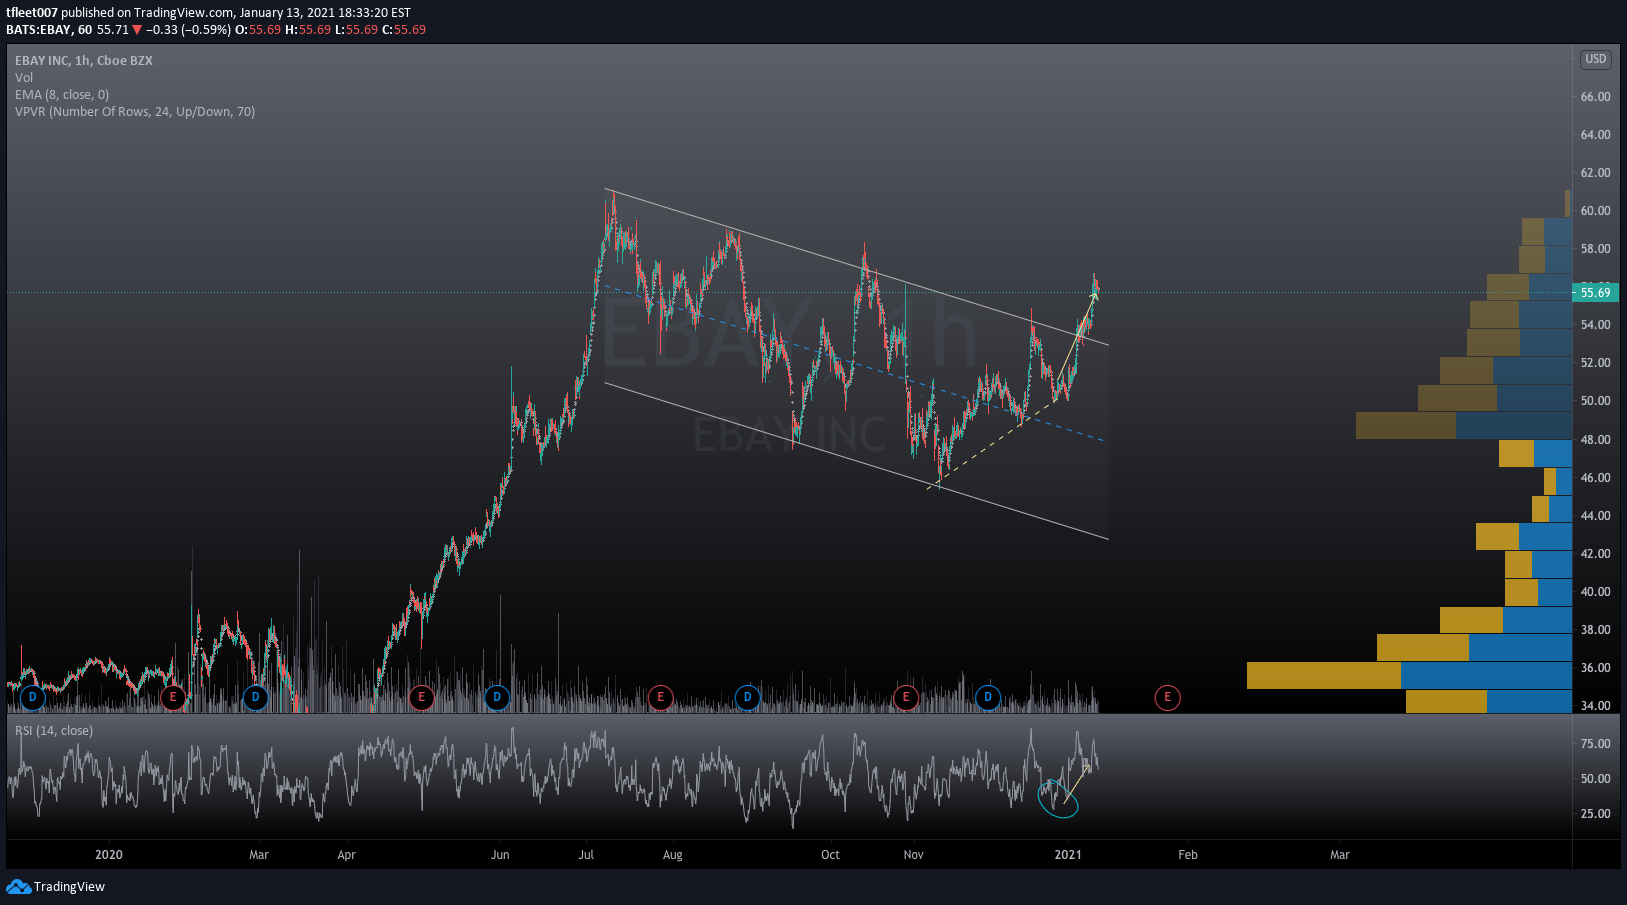
Task: Open the dividend marker just before Mar 2020
Action: coord(256,697)
